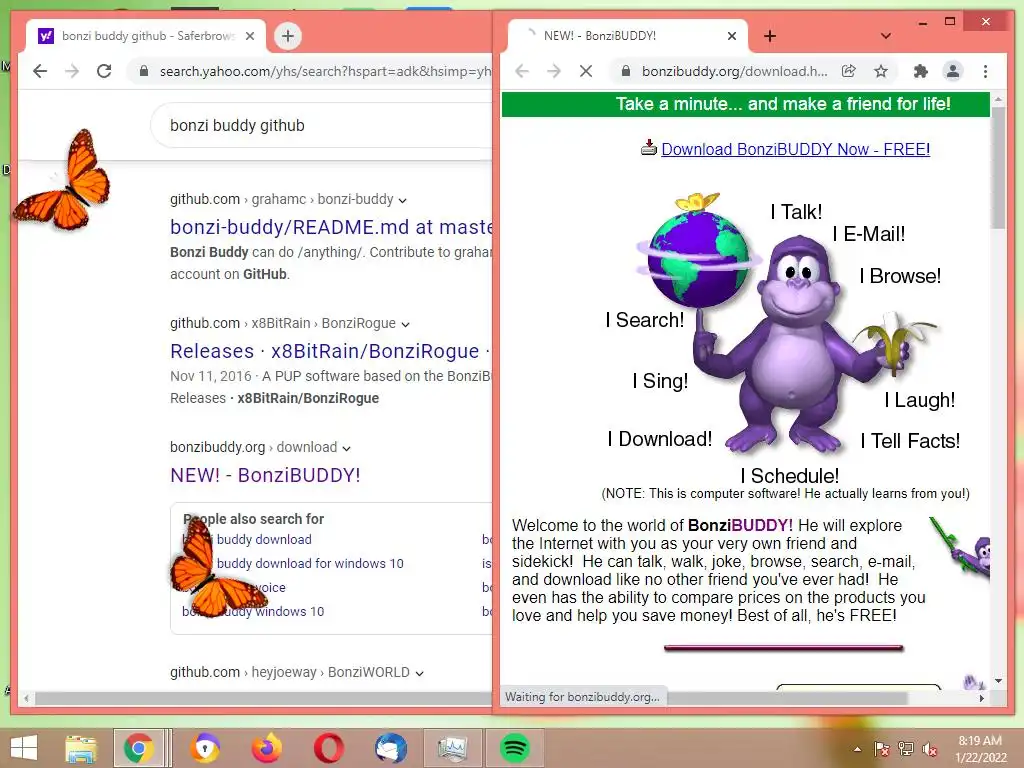Image resolution: width=1024 pixels, height=768 pixels.
Task: Open Spotify from the taskbar
Action: (x=515, y=748)
